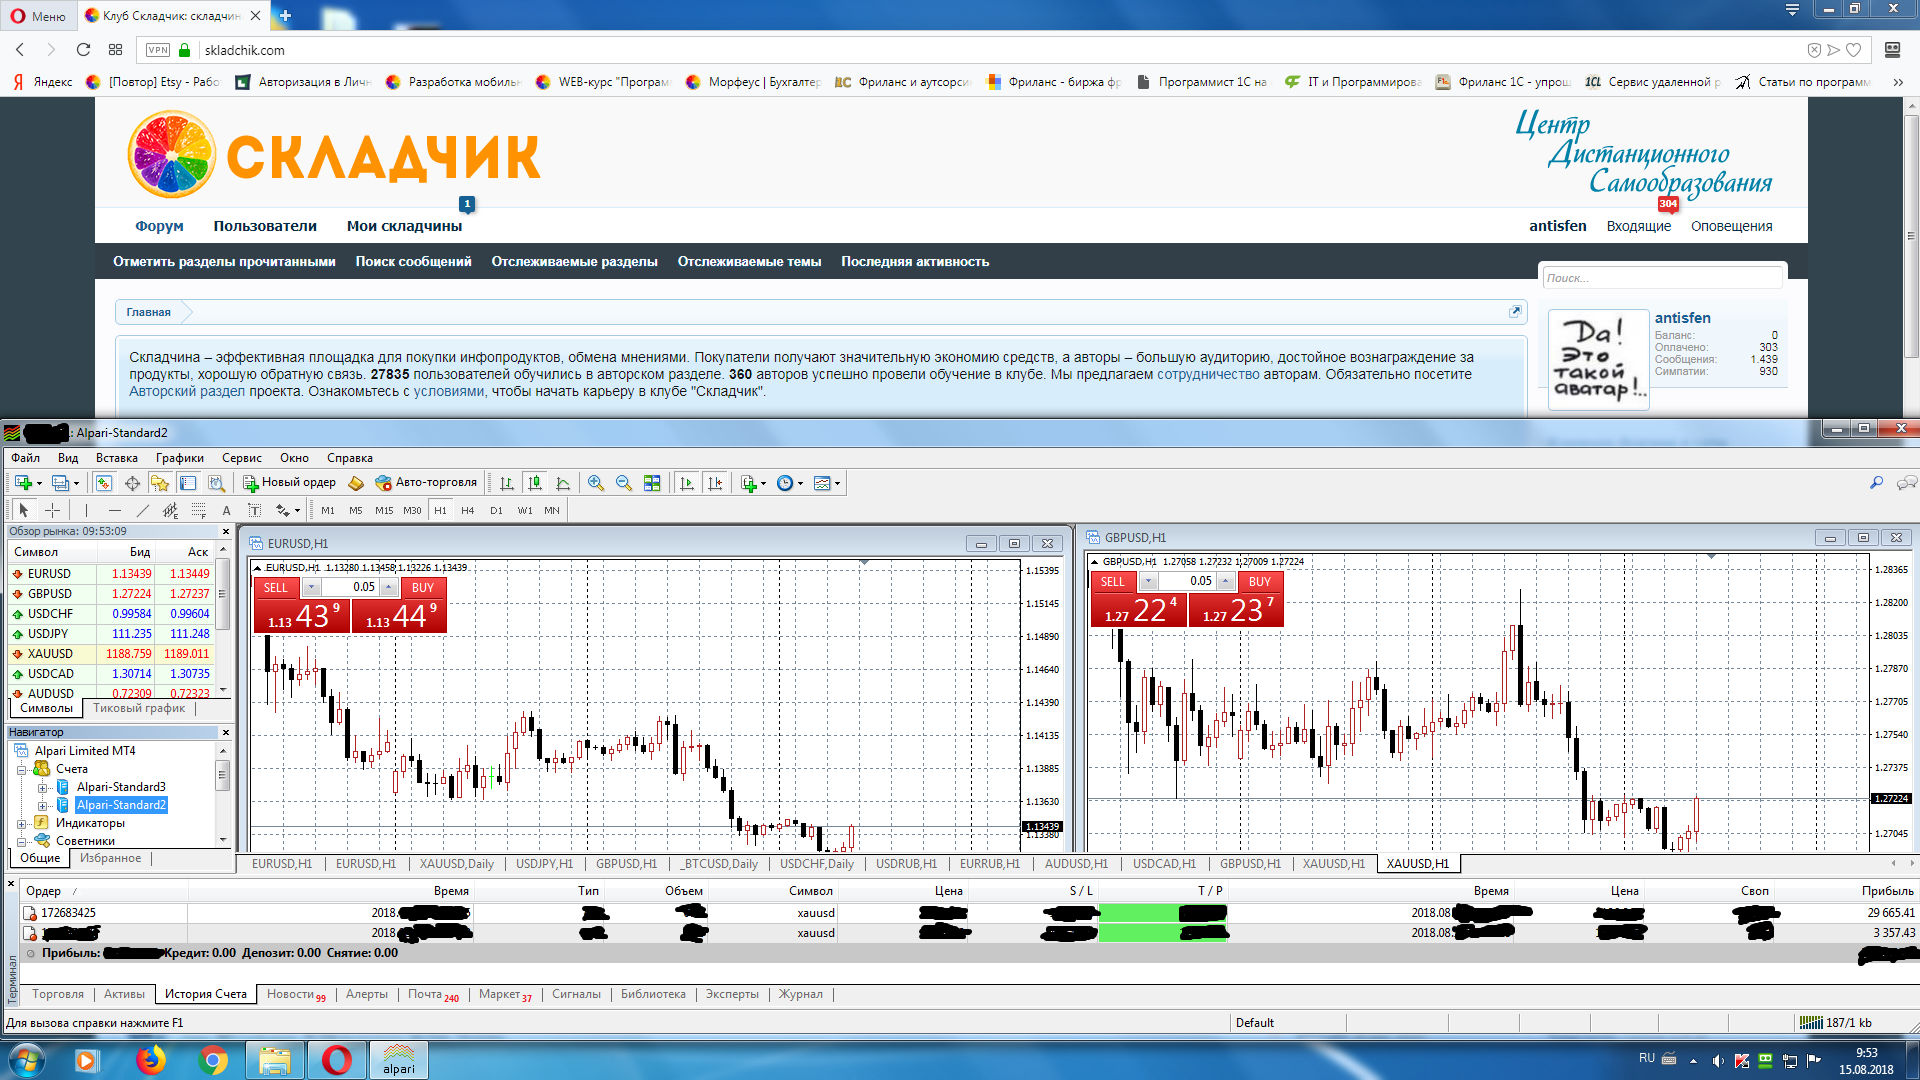This screenshot has width=1920, height=1080.
Task: Click the zoom in magnifier icon
Action: [596, 483]
